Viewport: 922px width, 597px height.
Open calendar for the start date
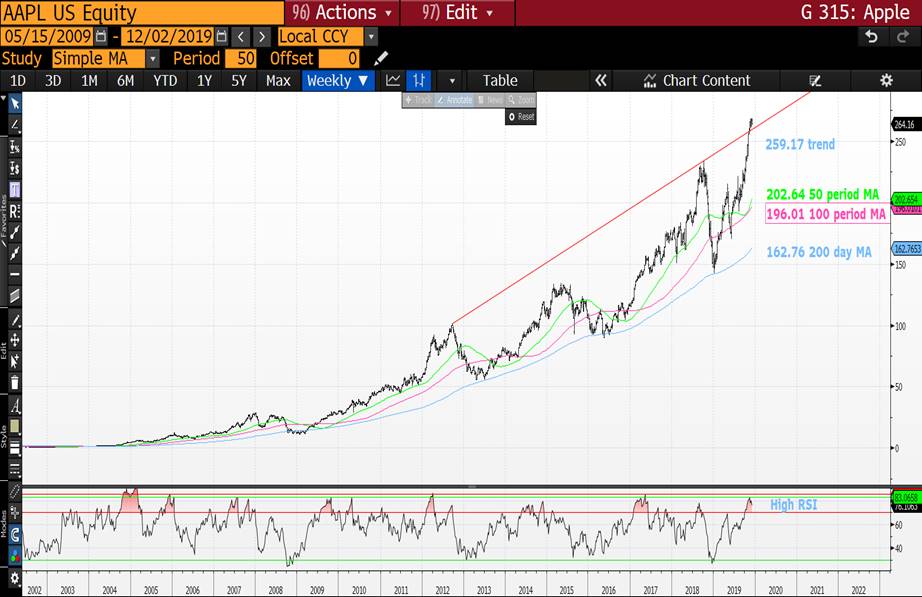[x=101, y=37]
